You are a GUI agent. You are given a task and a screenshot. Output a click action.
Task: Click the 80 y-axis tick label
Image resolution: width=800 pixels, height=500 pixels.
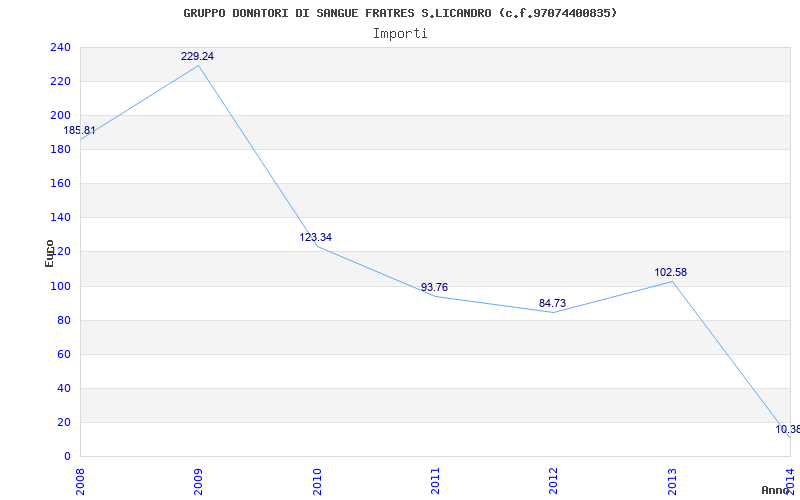[x=63, y=320]
